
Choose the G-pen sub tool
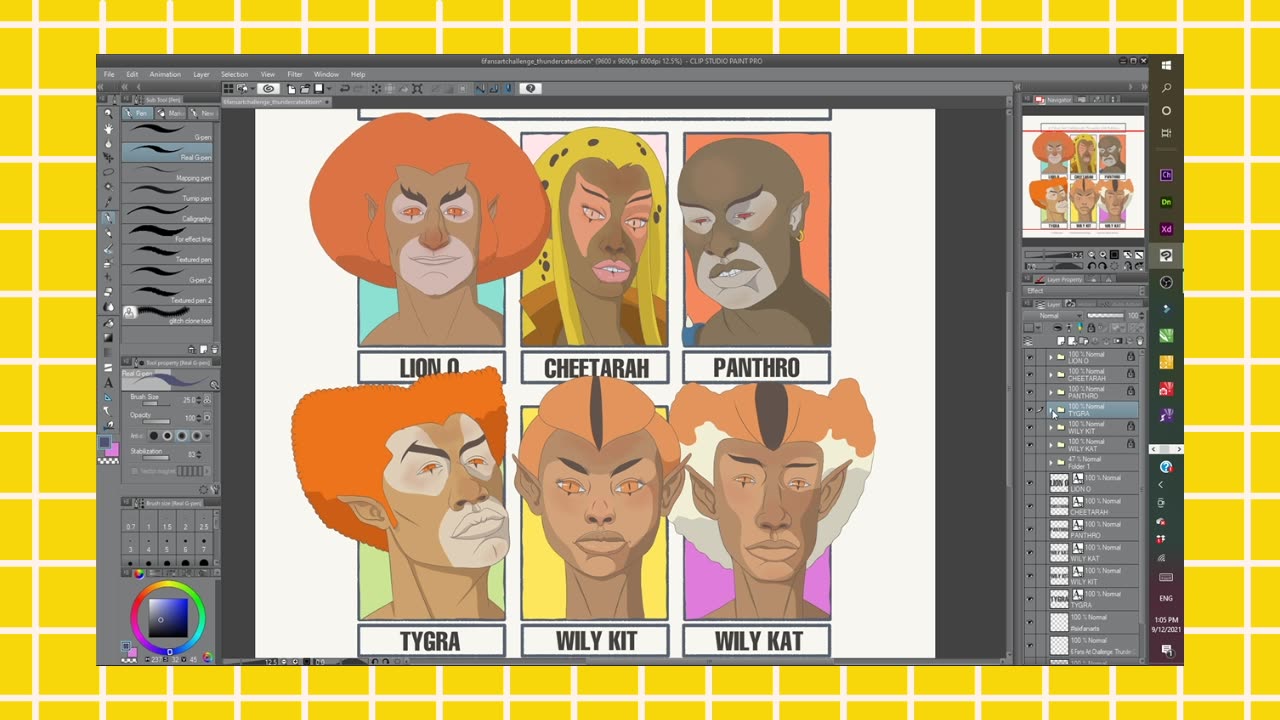pos(167,131)
